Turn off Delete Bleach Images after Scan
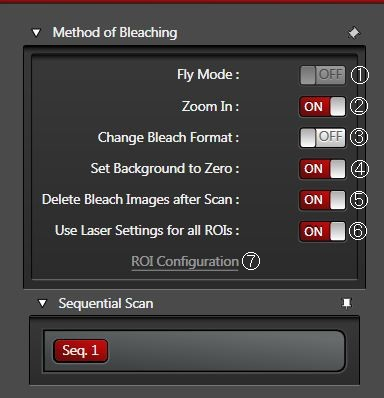Screen dimensions: 384x398 pyautogui.click(x=322, y=200)
